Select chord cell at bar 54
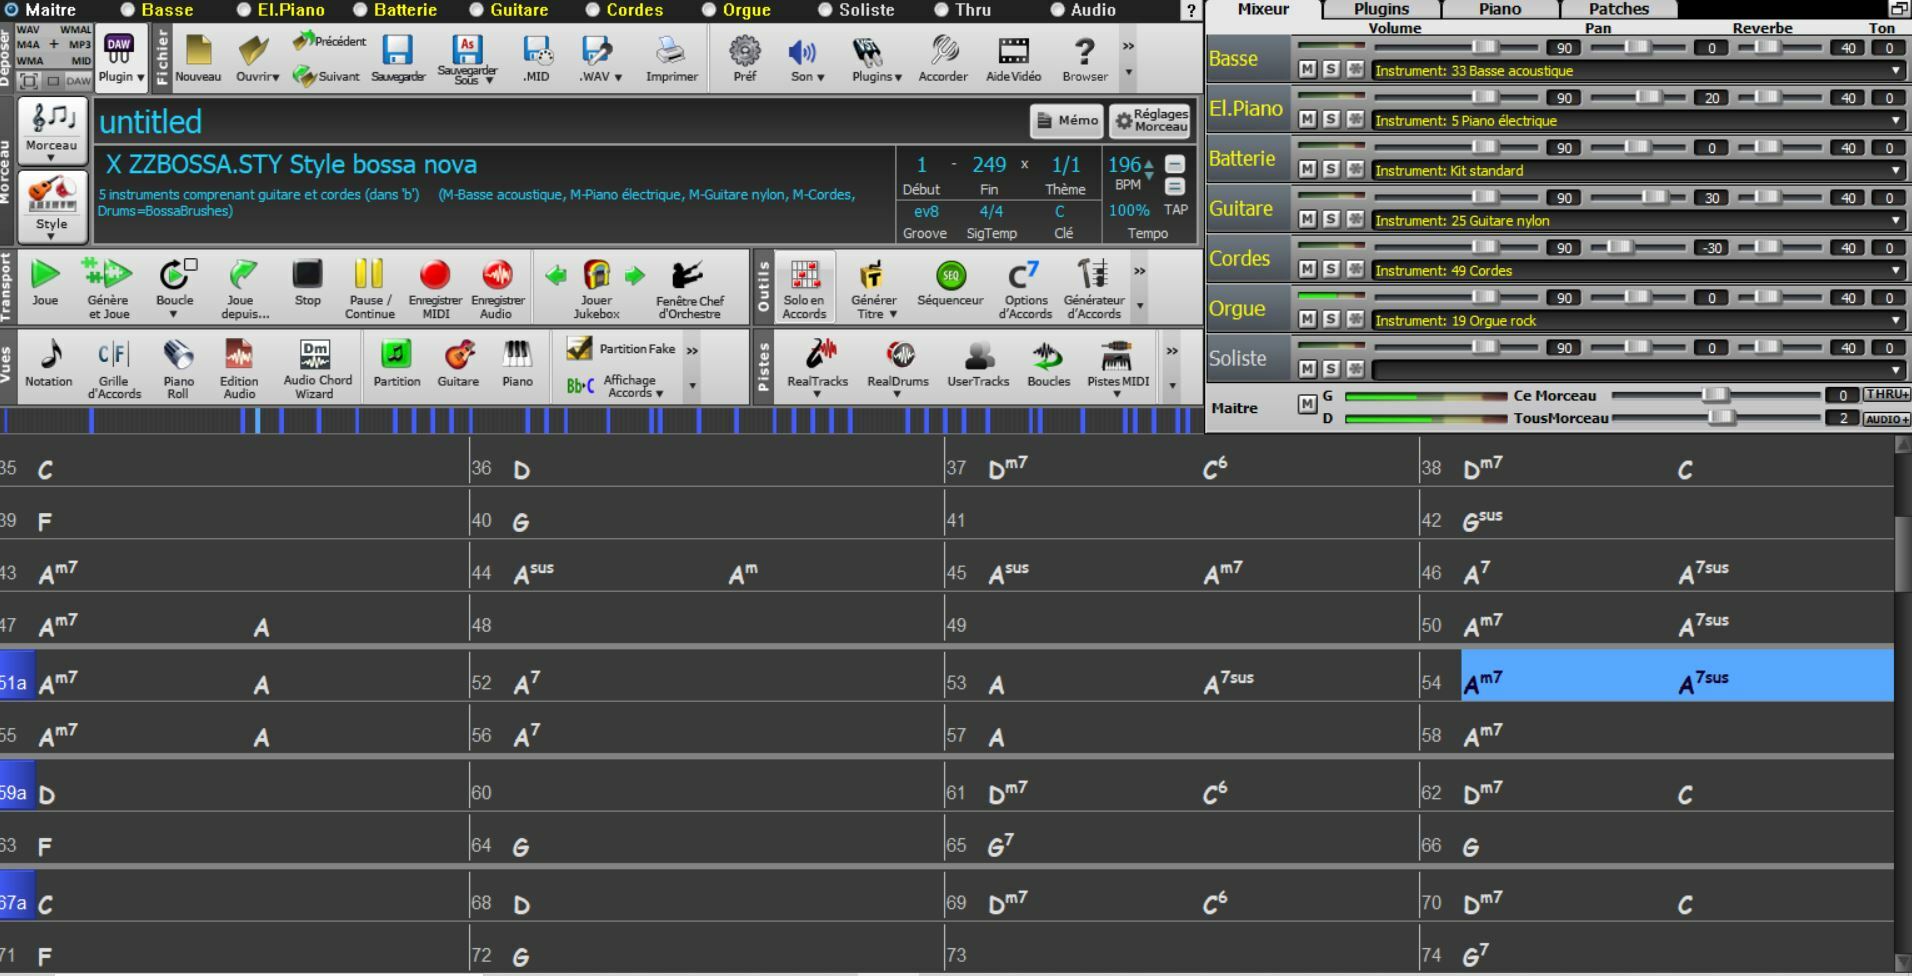The width and height of the screenshot is (1912, 976). coord(1677,676)
